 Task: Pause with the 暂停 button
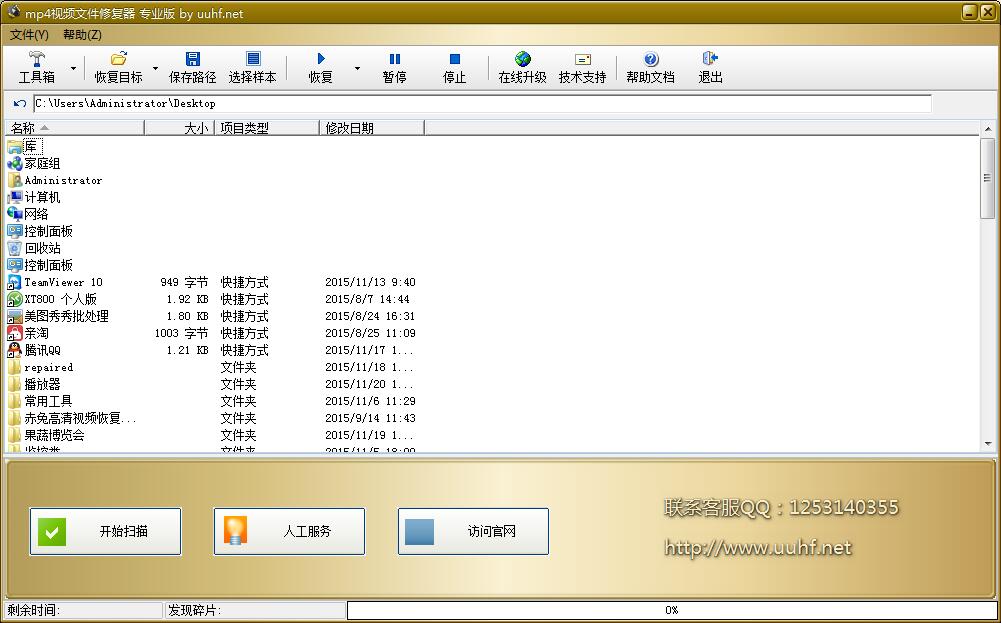[x=395, y=68]
